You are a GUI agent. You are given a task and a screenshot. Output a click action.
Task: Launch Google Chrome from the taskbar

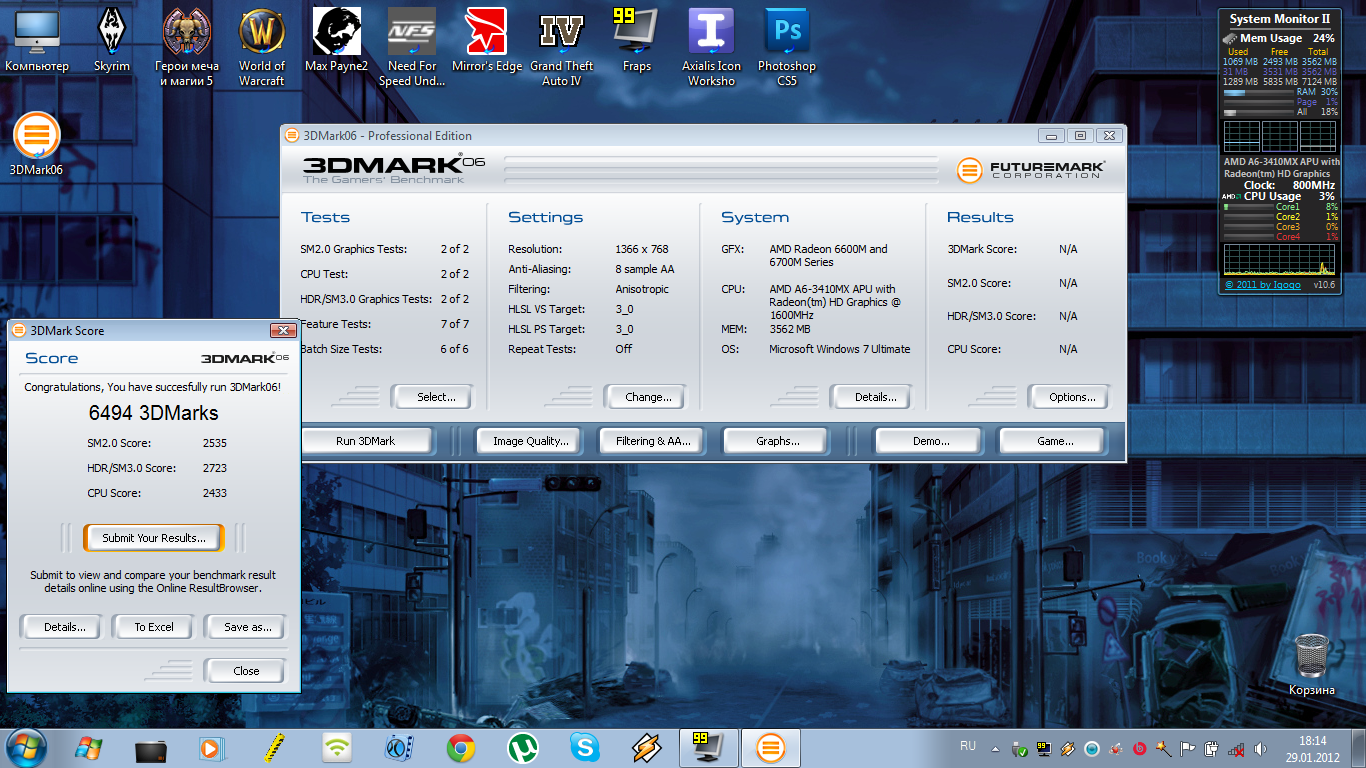click(461, 748)
